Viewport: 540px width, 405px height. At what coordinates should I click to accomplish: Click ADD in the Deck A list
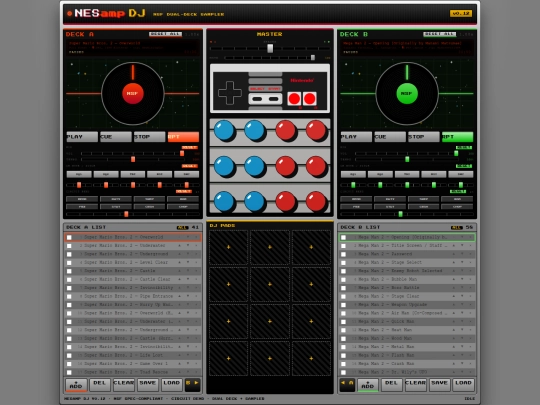pyautogui.click(x=76, y=385)
